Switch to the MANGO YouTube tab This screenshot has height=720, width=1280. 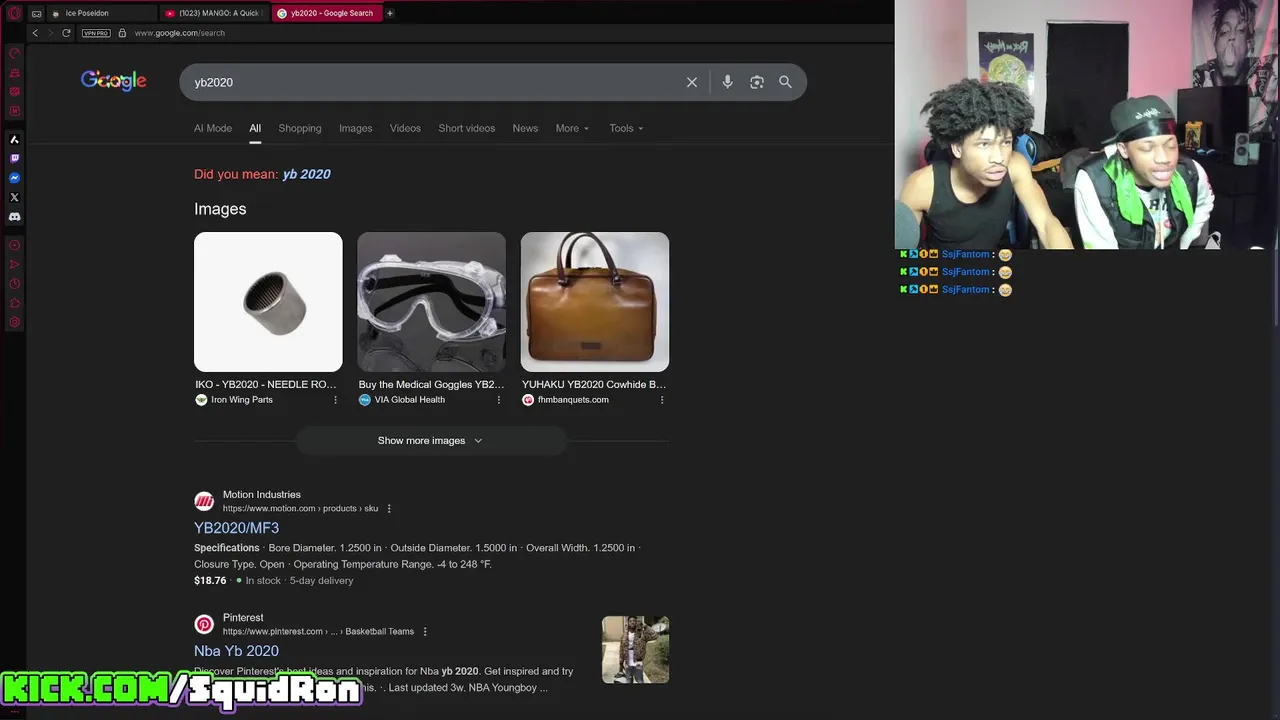point(214,13)
